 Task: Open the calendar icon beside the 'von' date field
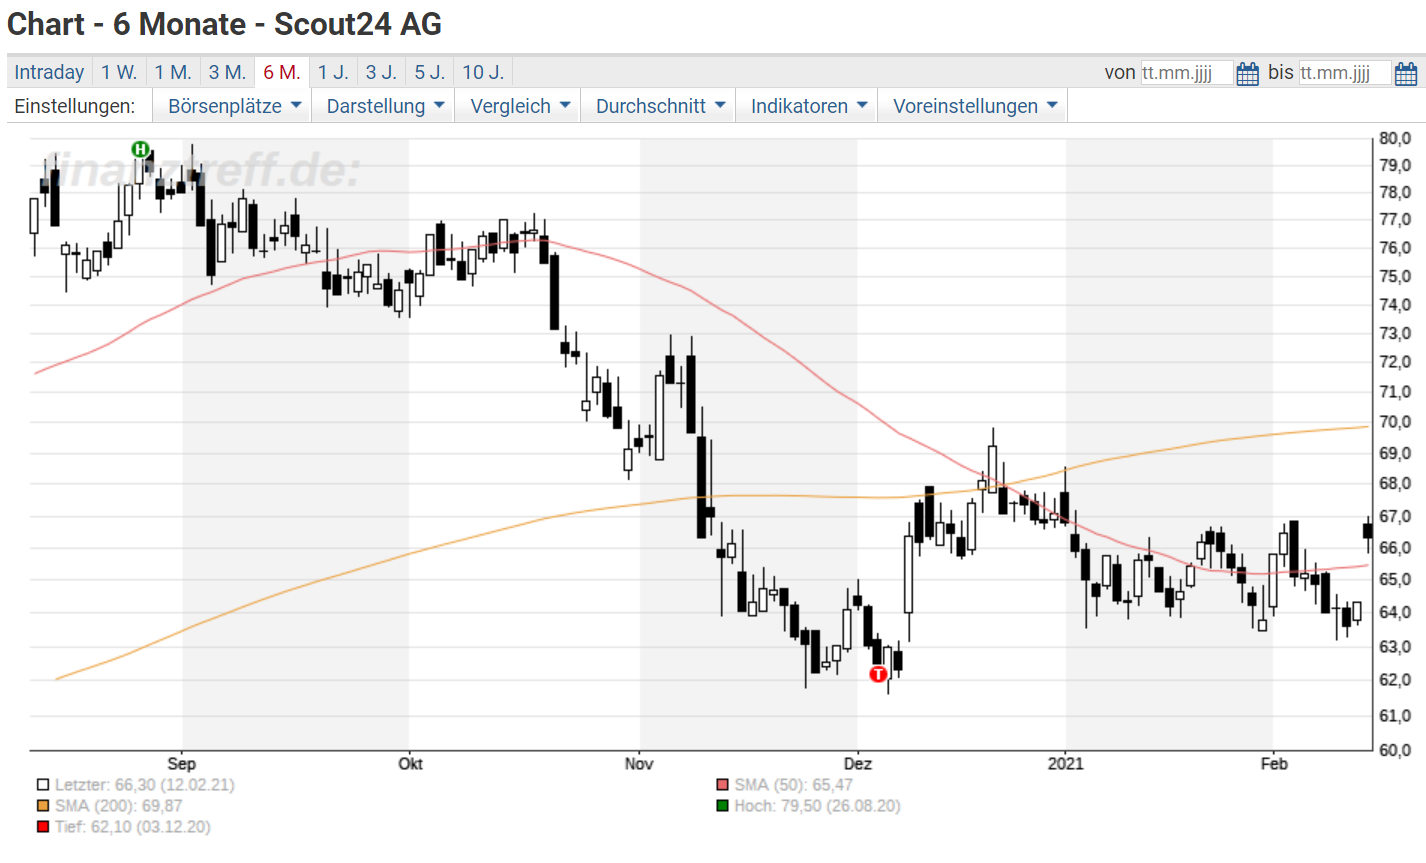coord(1247,73)
